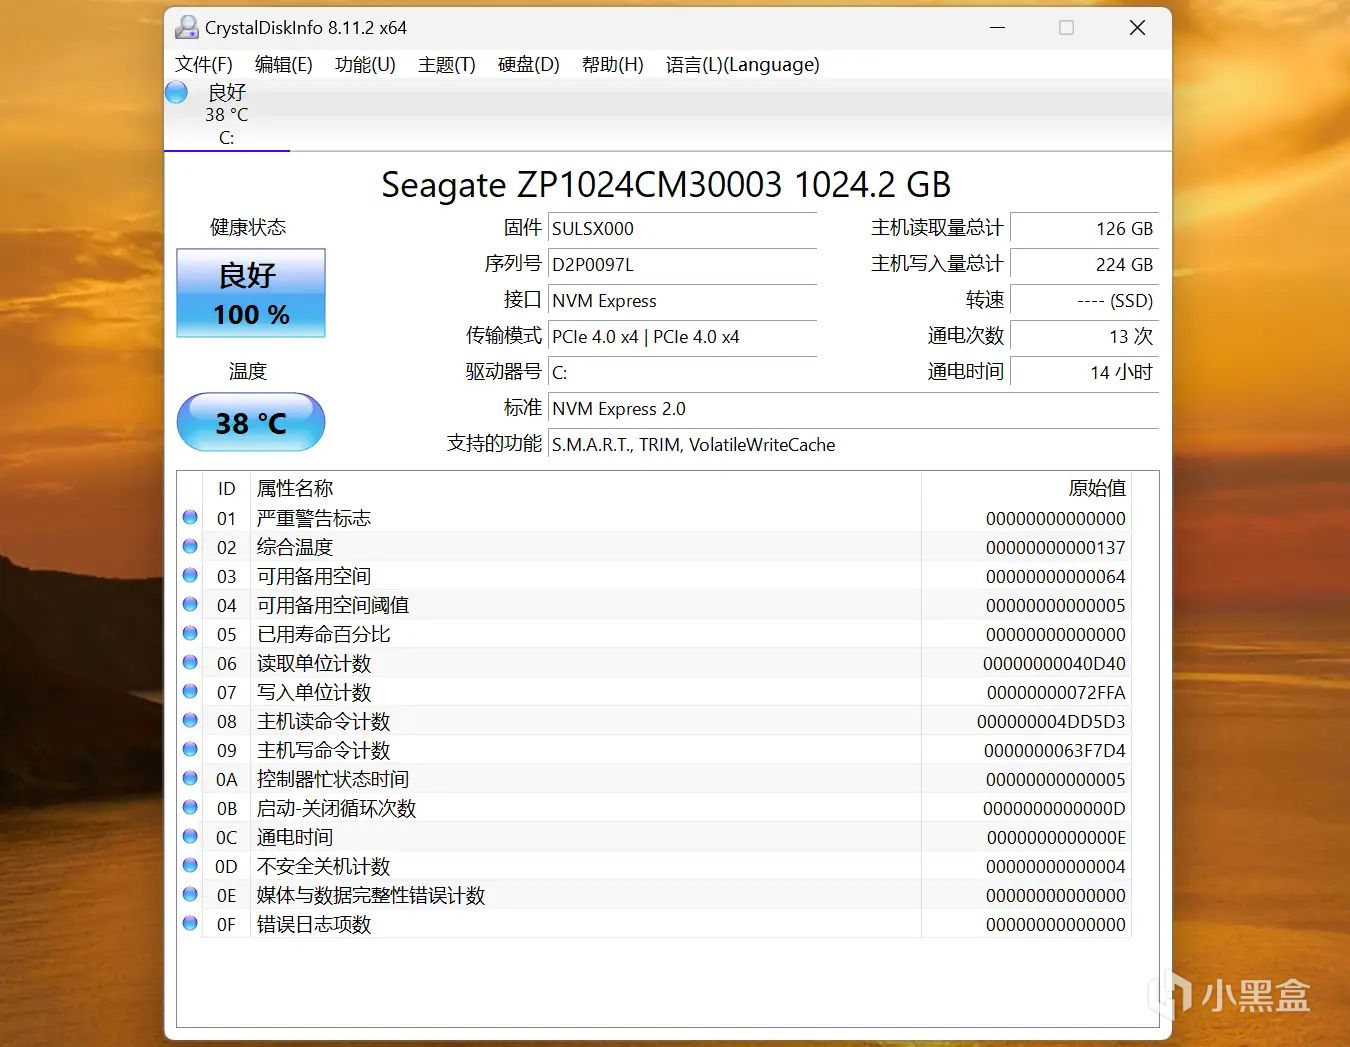
Task: Open the 文件(F) menu
Action: 204,65
